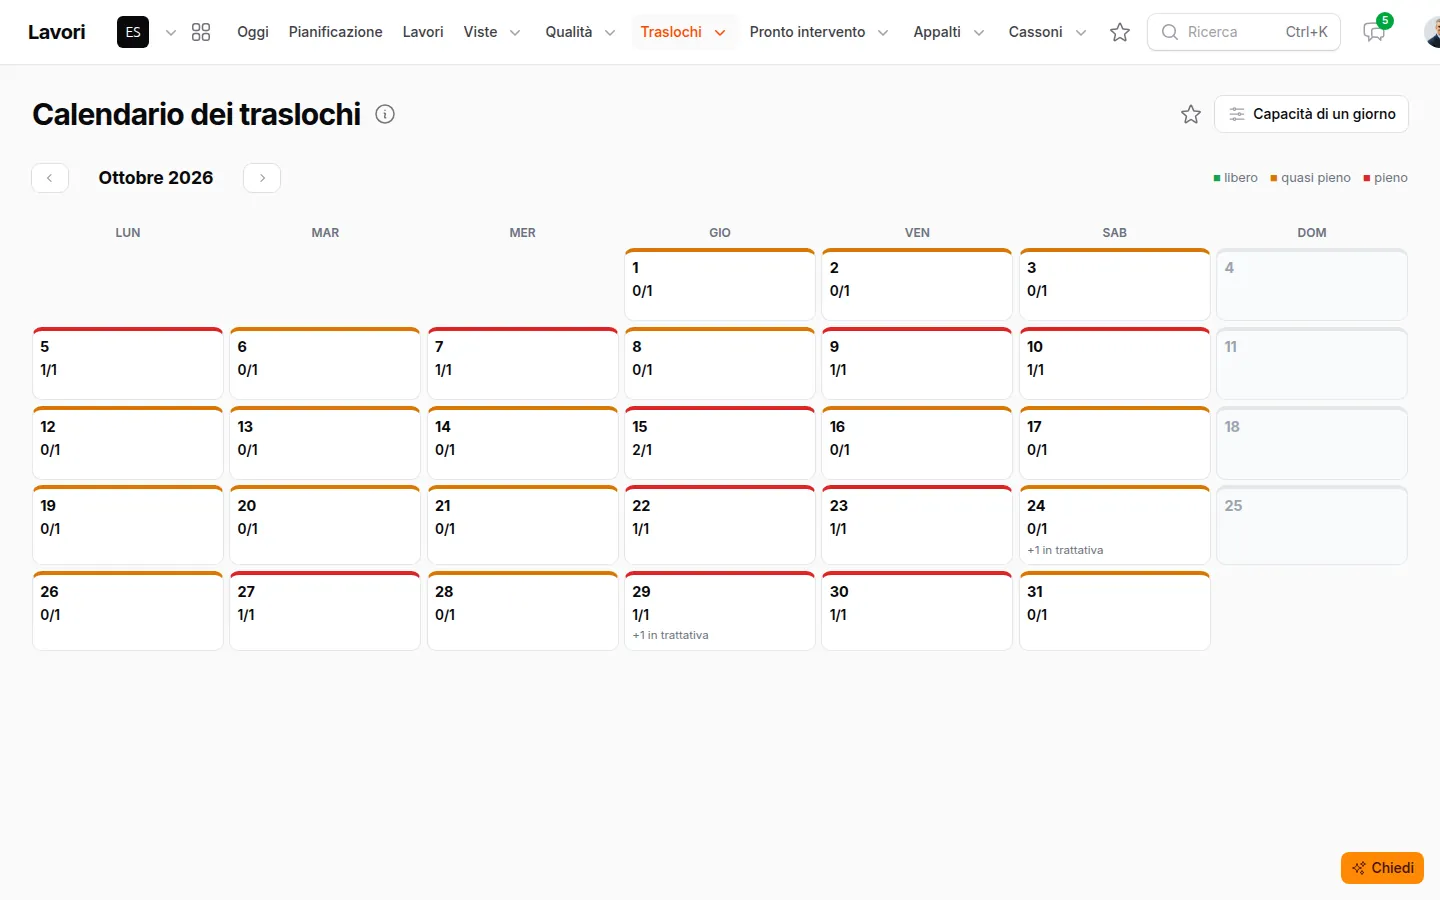Viewport: 1440px width, 900px height.
Task: Go to Pianificazione
Action: [x=336, y=32]
